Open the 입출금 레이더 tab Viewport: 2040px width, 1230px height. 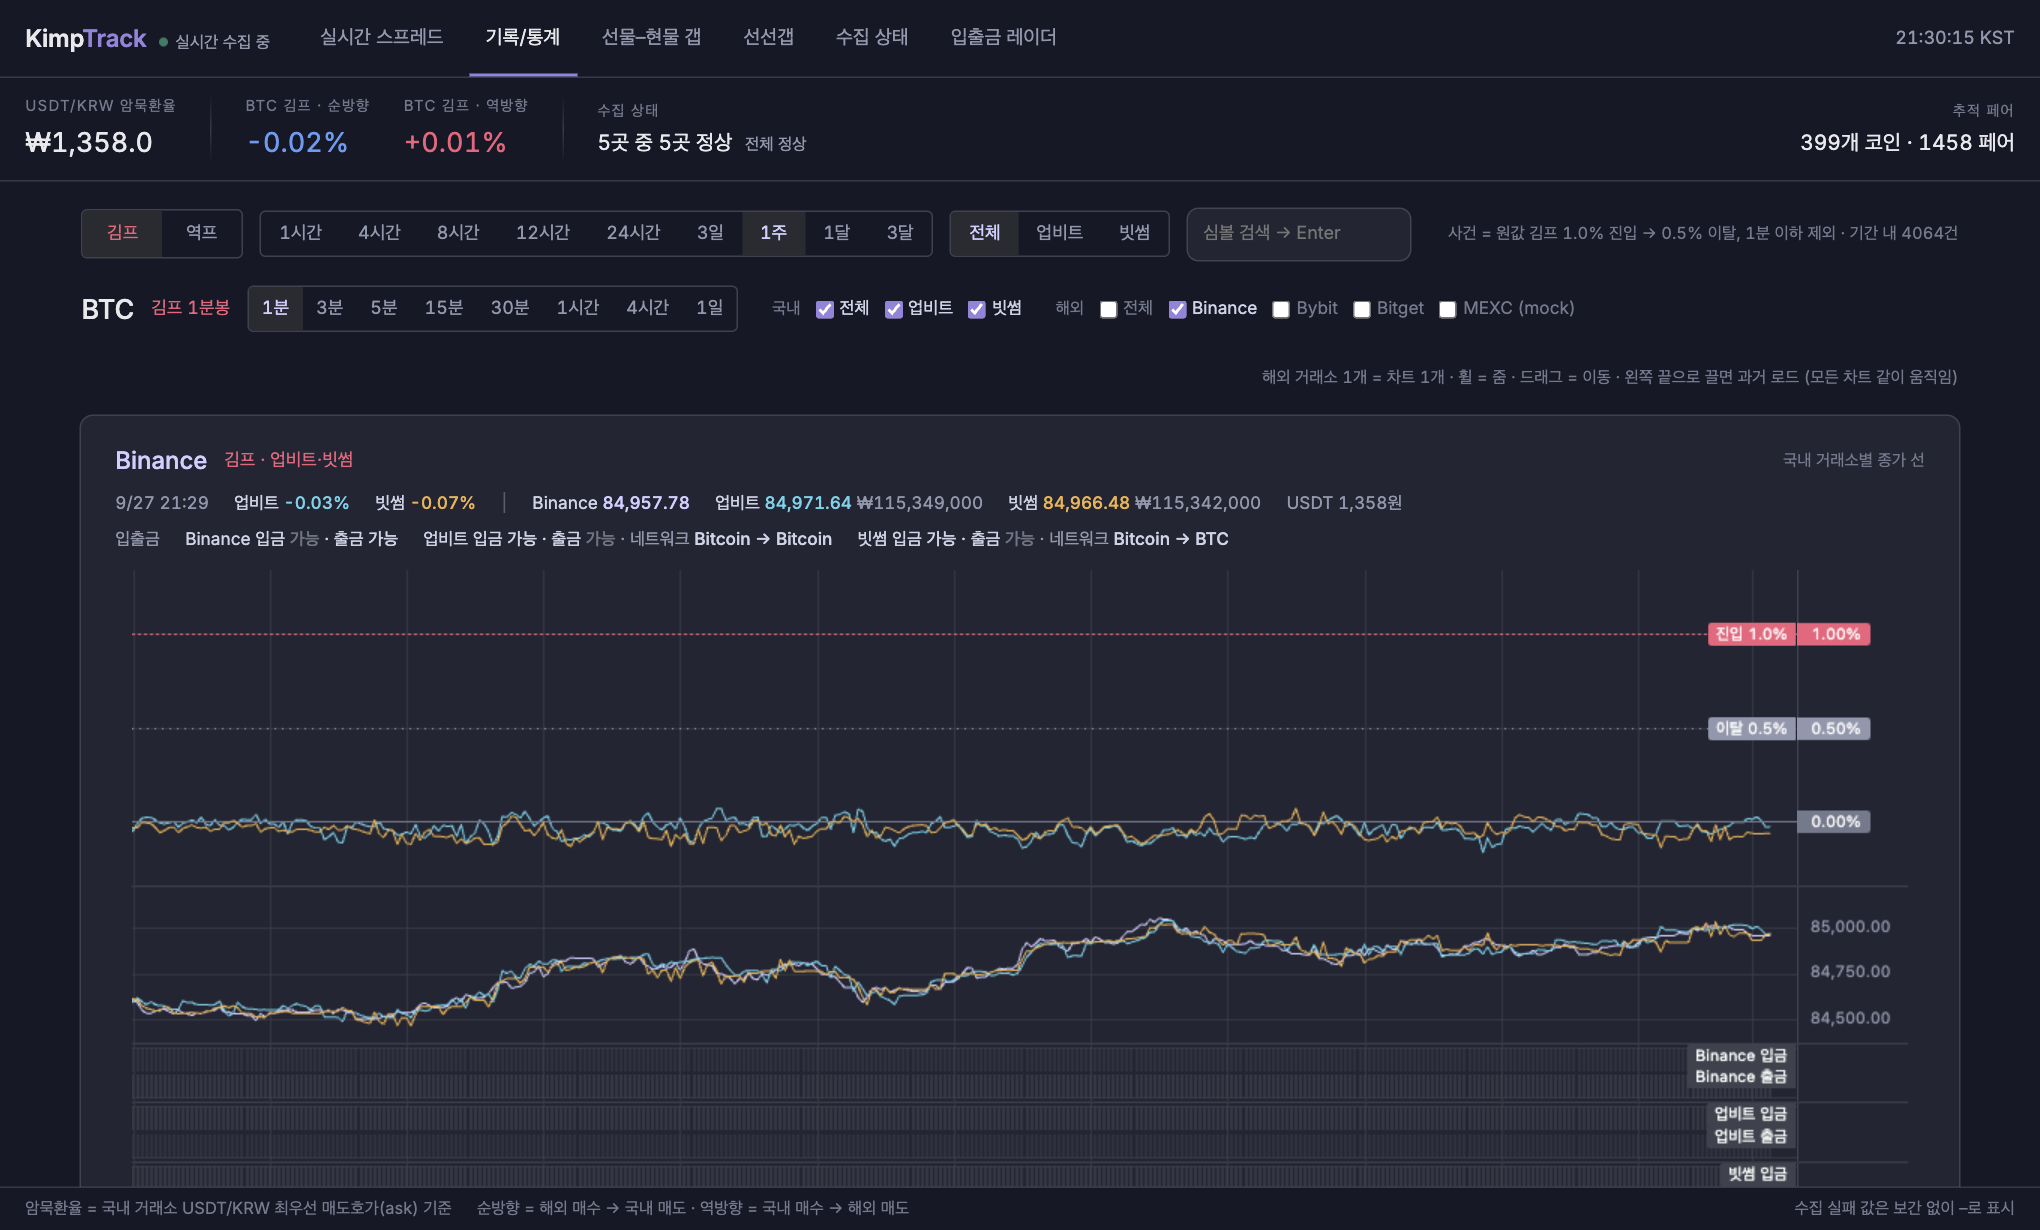point(1003,37)
